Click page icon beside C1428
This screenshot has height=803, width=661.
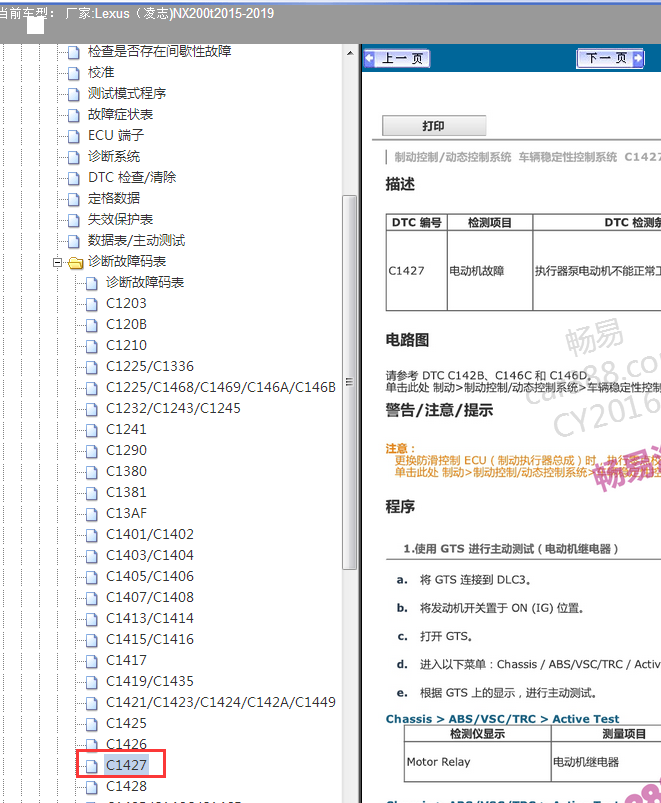coord(92,787)
